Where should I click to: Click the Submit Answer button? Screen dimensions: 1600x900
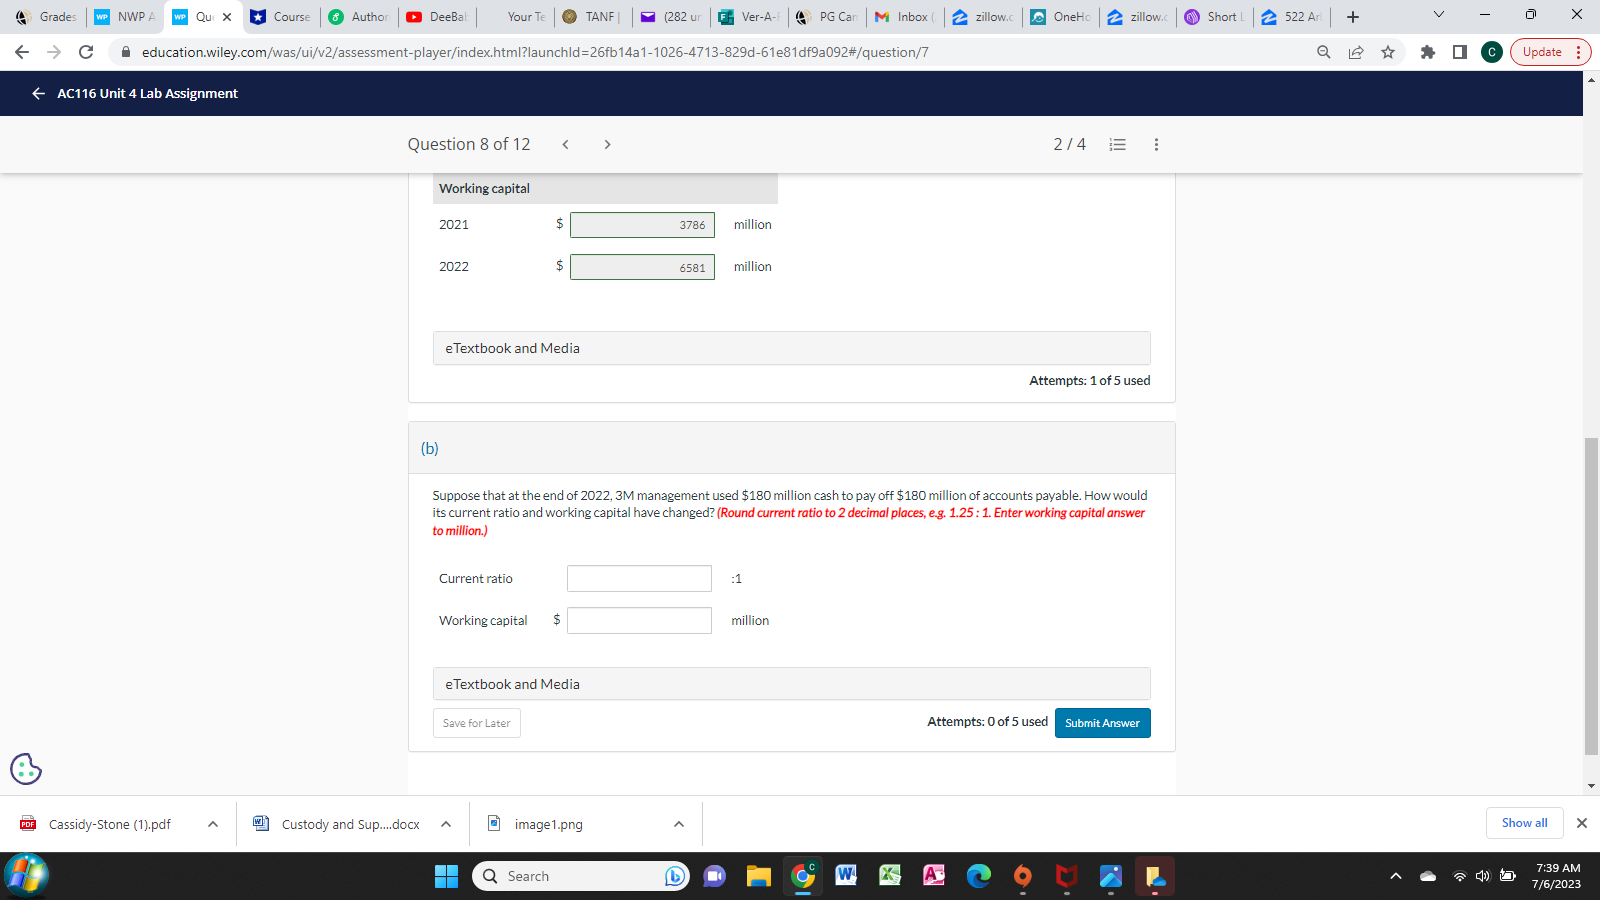(x=1102, y=722)
